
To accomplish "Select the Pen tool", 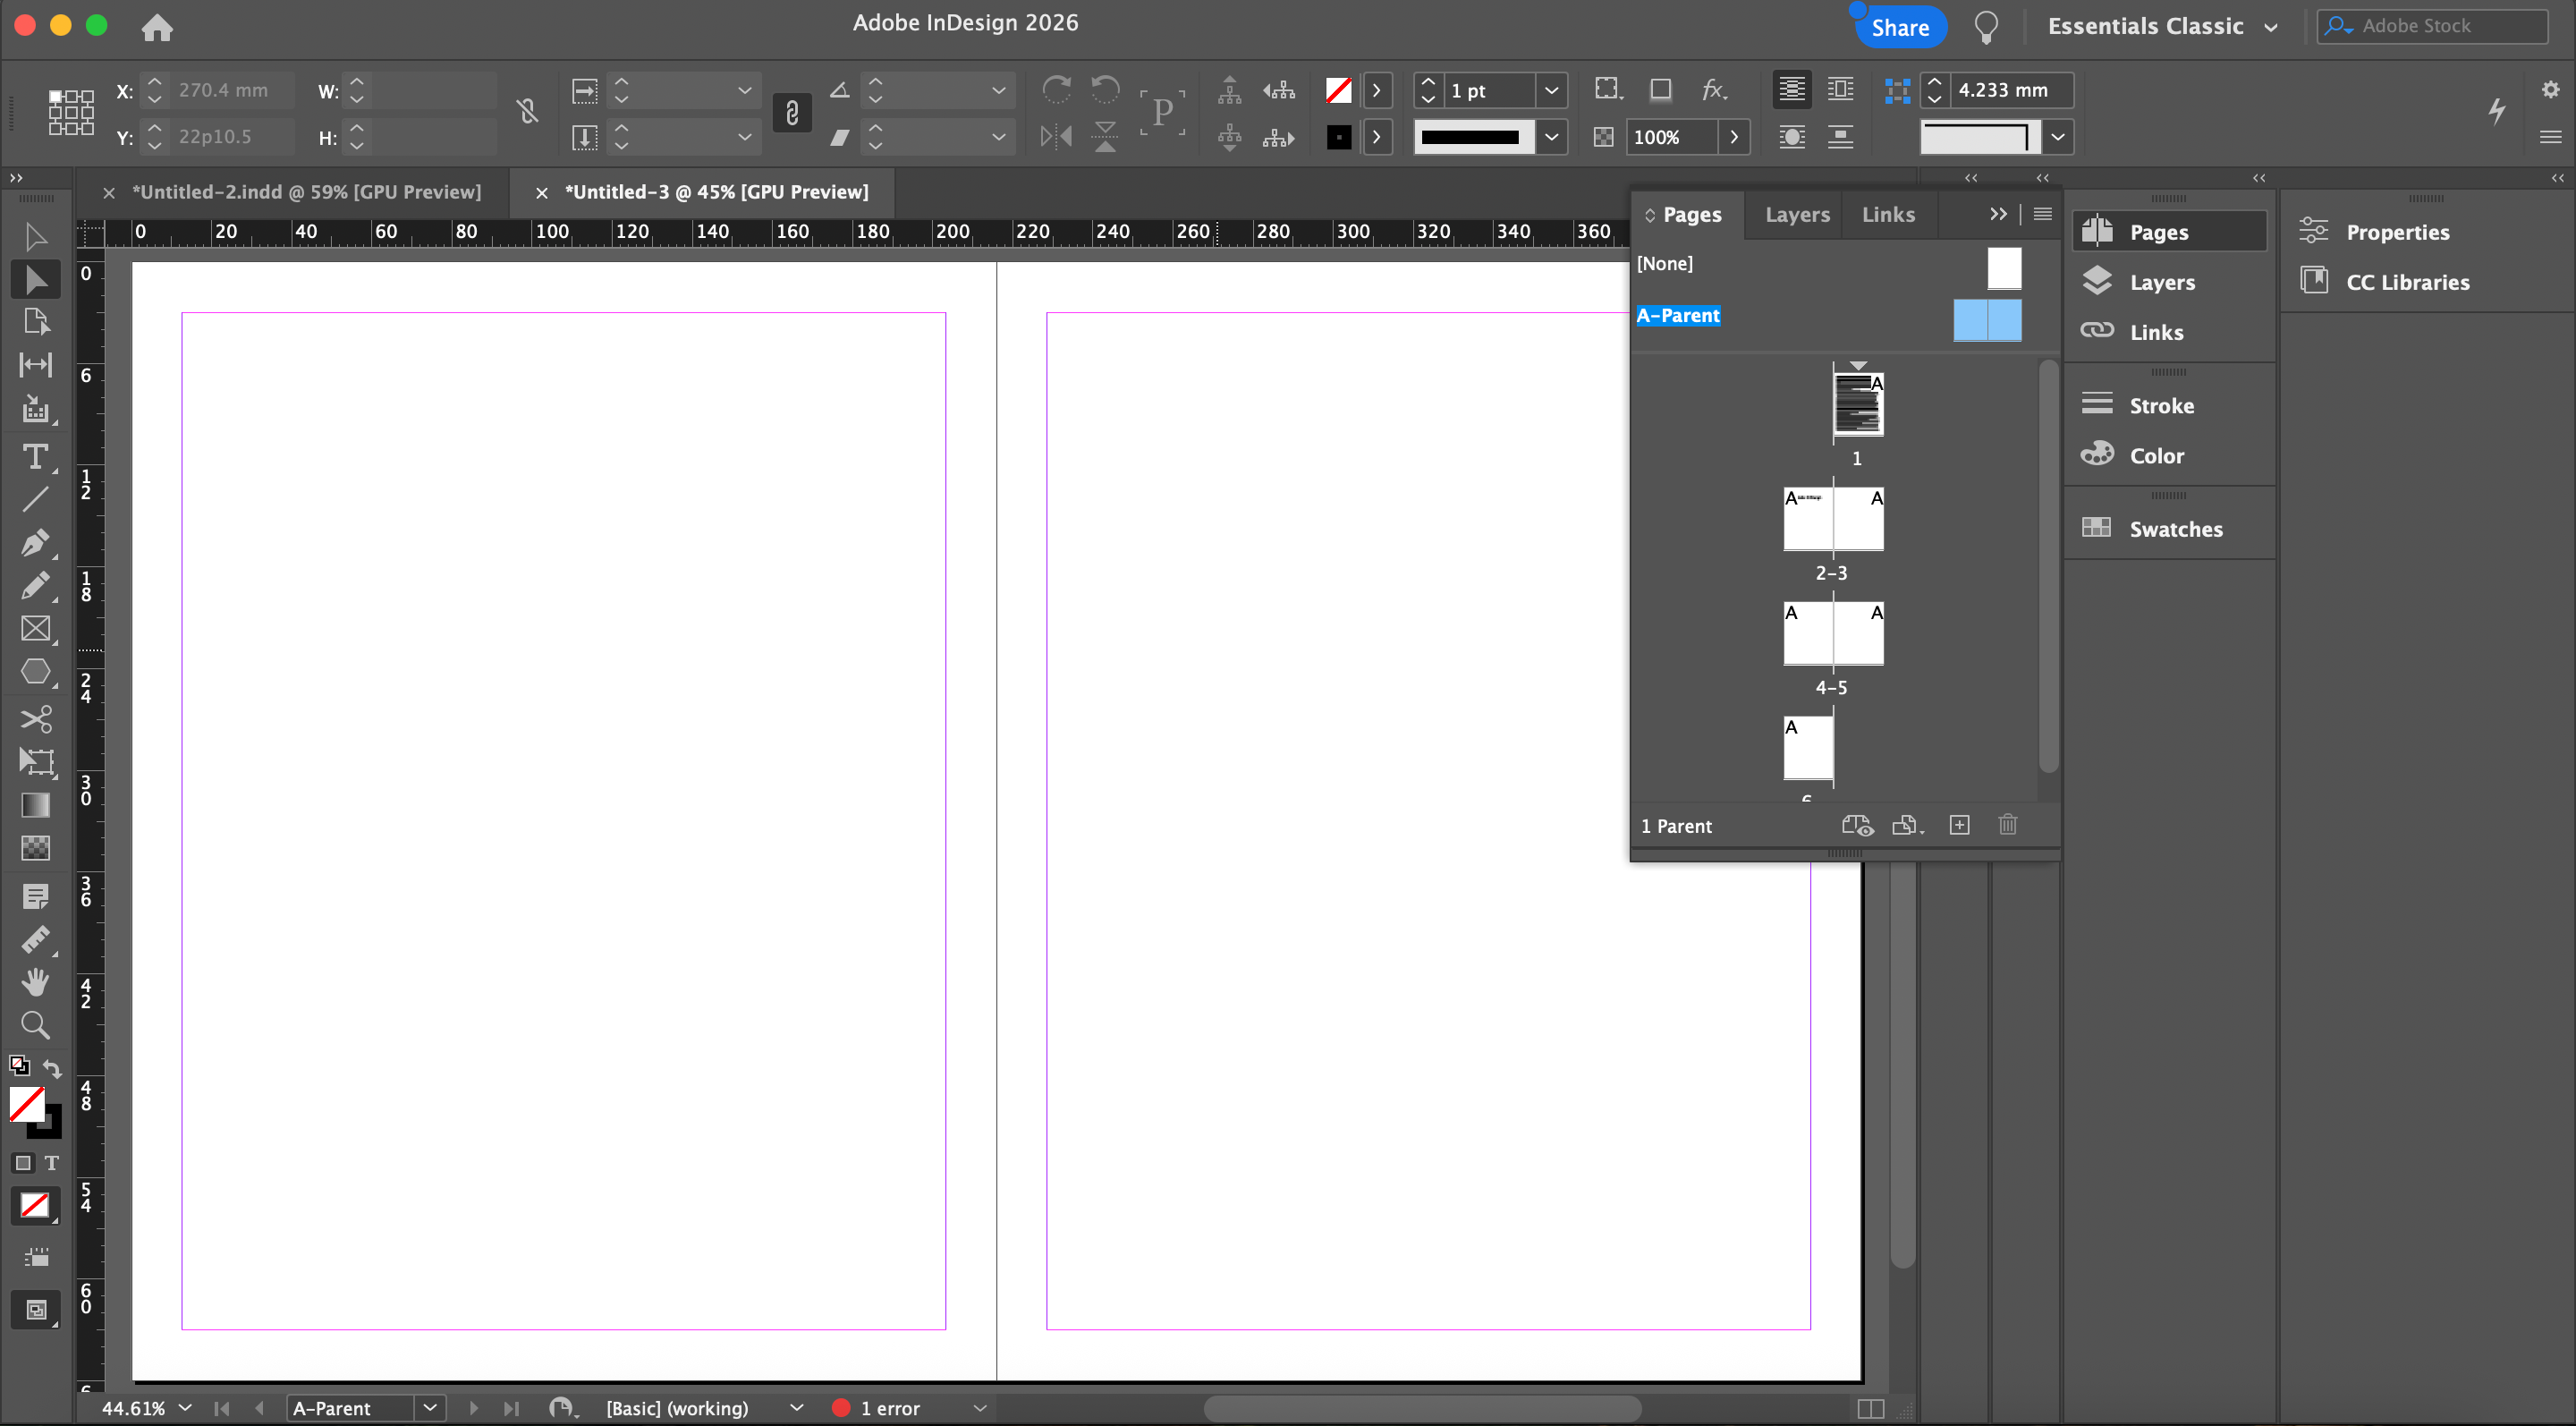I will [x=35, y=542].
